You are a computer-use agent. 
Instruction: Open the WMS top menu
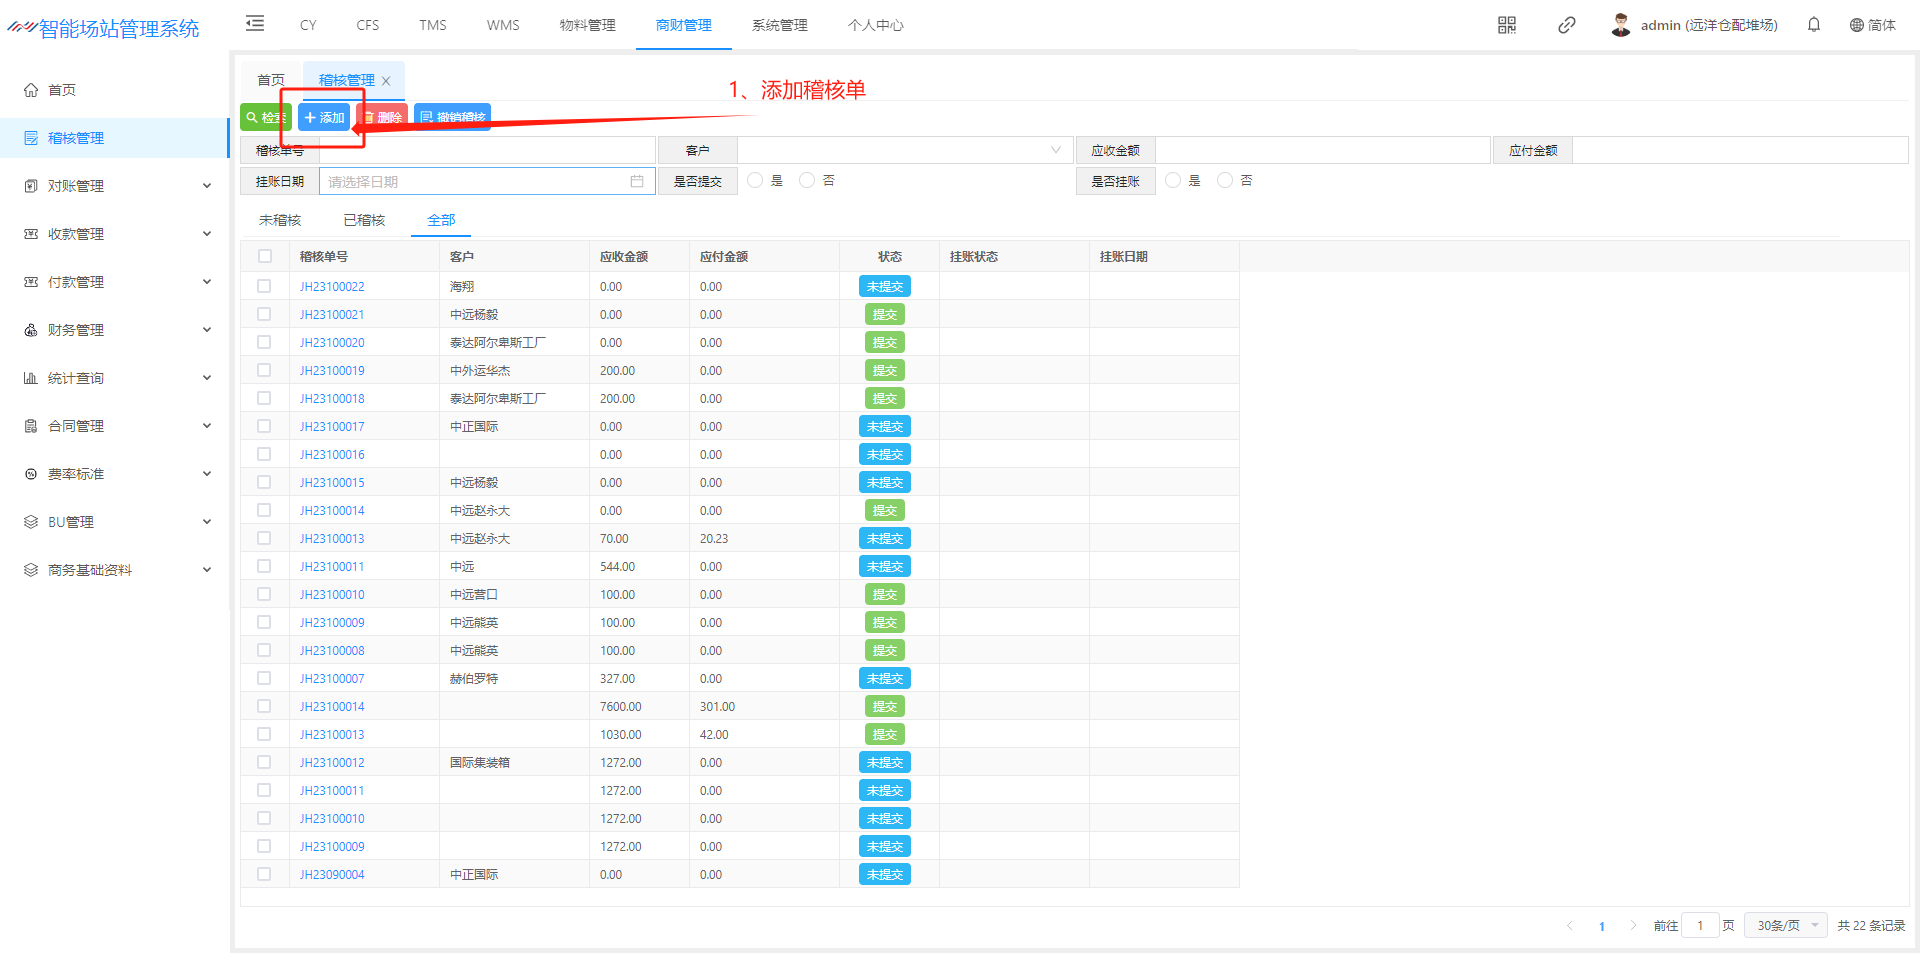click(503, 25)
